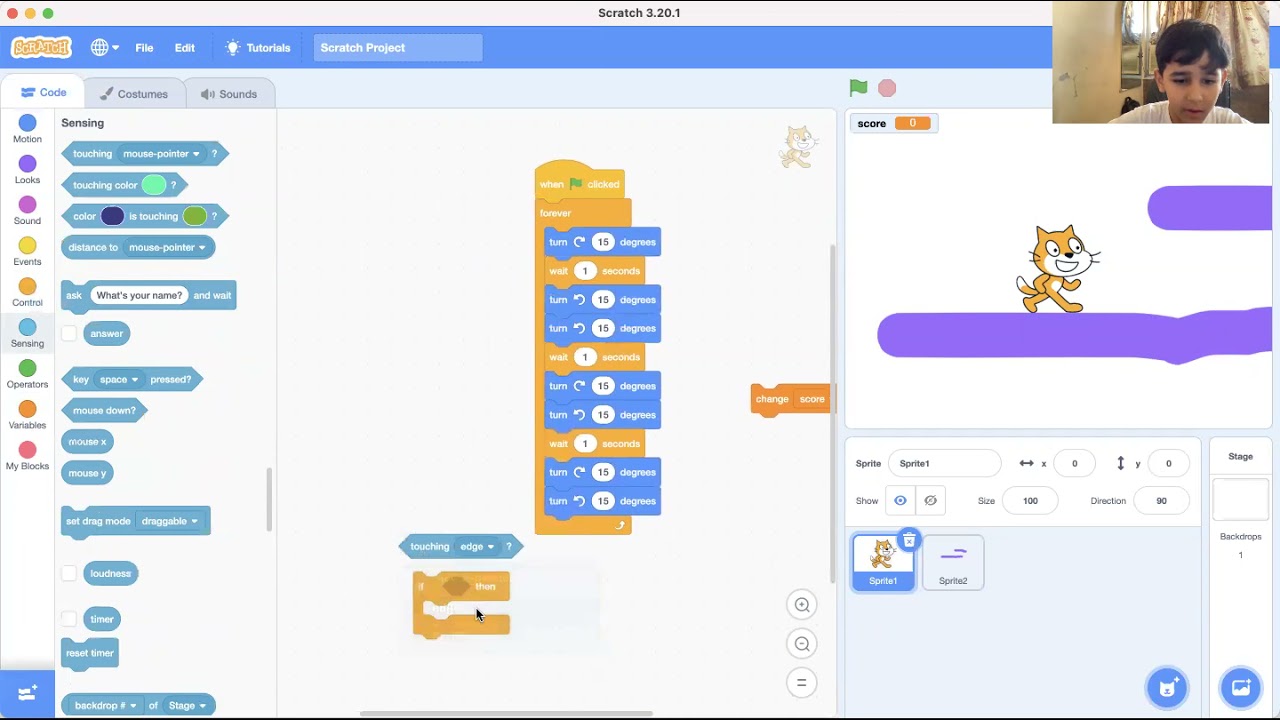Select the Motion block category
The height and width of the screenshot is (720, 1280).
pos(27,129)
